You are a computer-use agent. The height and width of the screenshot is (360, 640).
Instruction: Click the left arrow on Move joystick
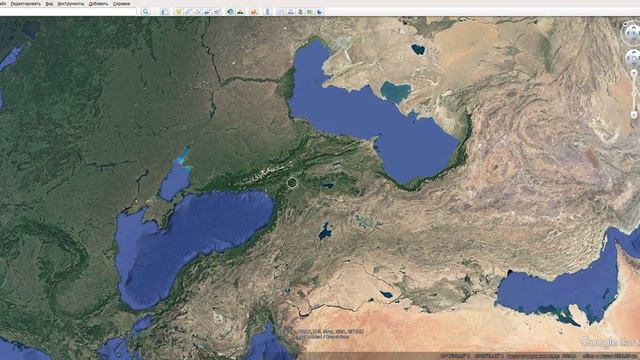pyautogui.click(x=628, y=58)
